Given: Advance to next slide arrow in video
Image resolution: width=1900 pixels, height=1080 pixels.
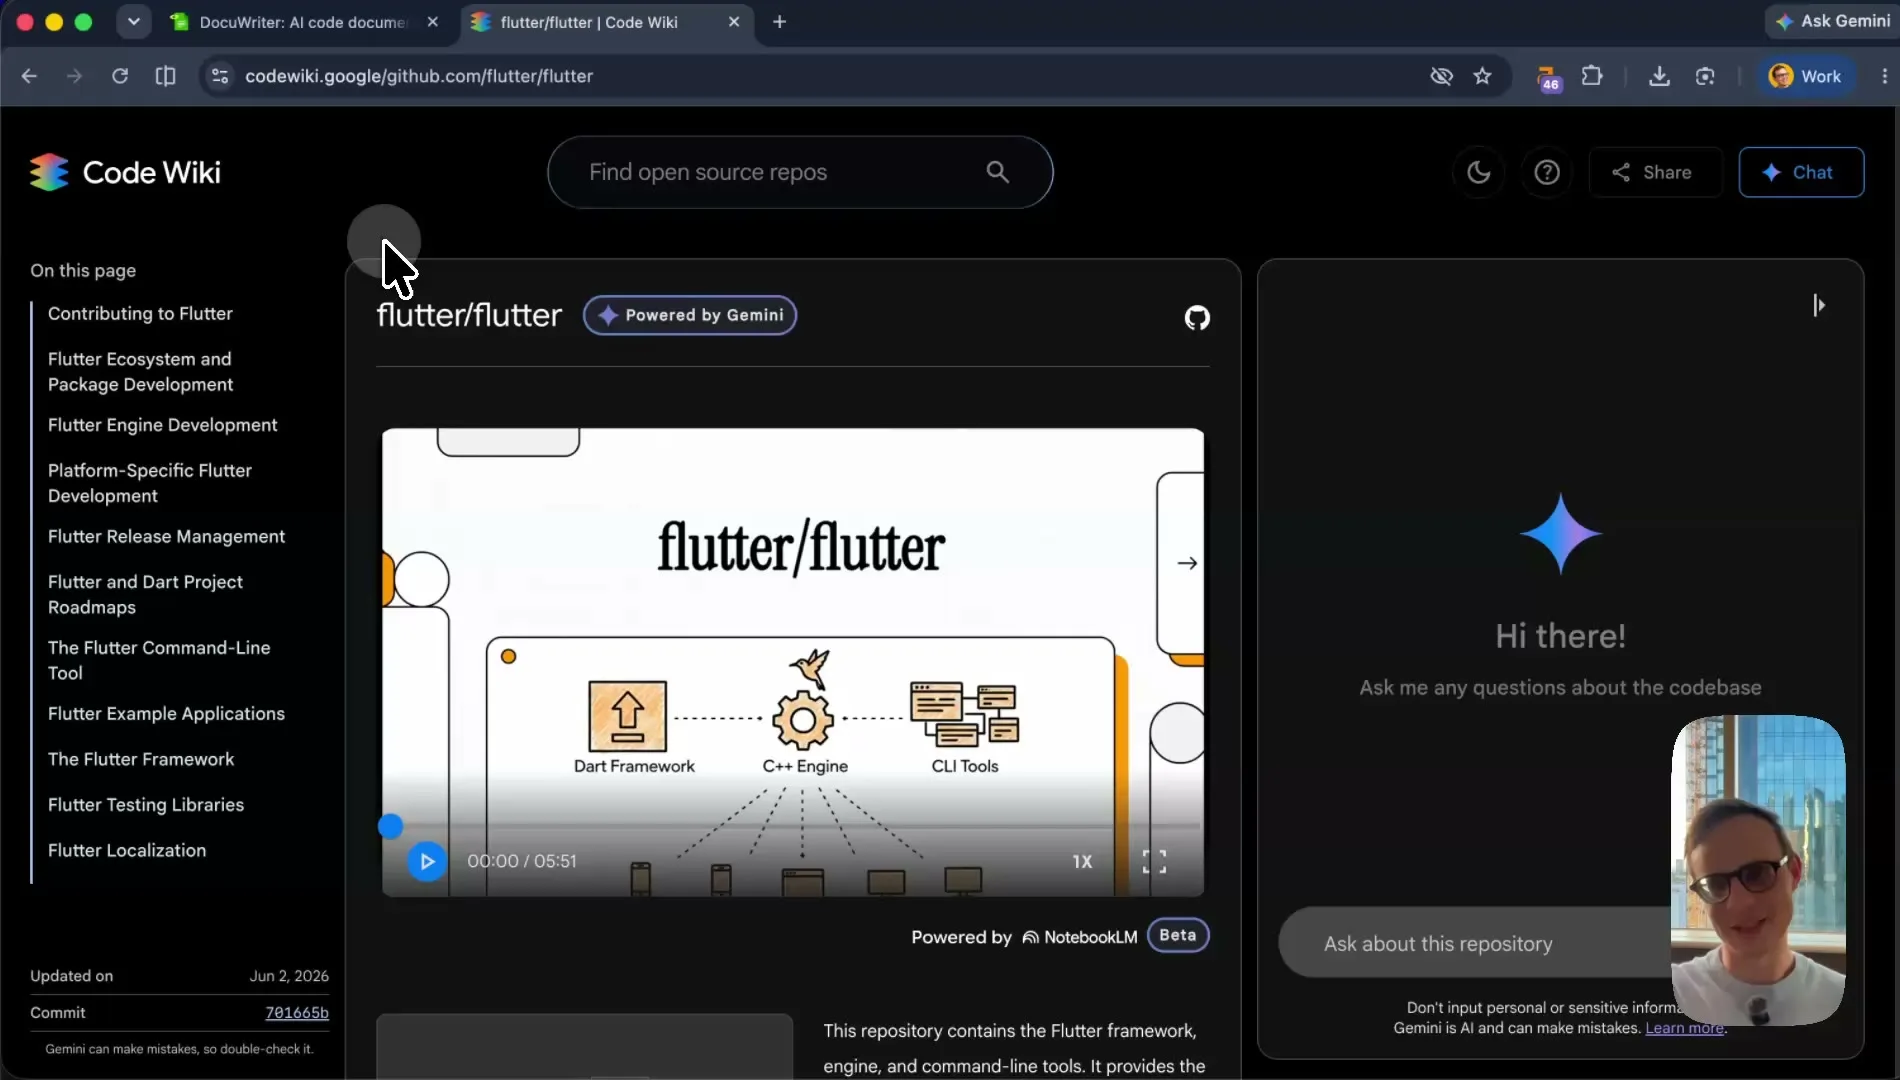Looking at the screenshot, I should 1187,563.
